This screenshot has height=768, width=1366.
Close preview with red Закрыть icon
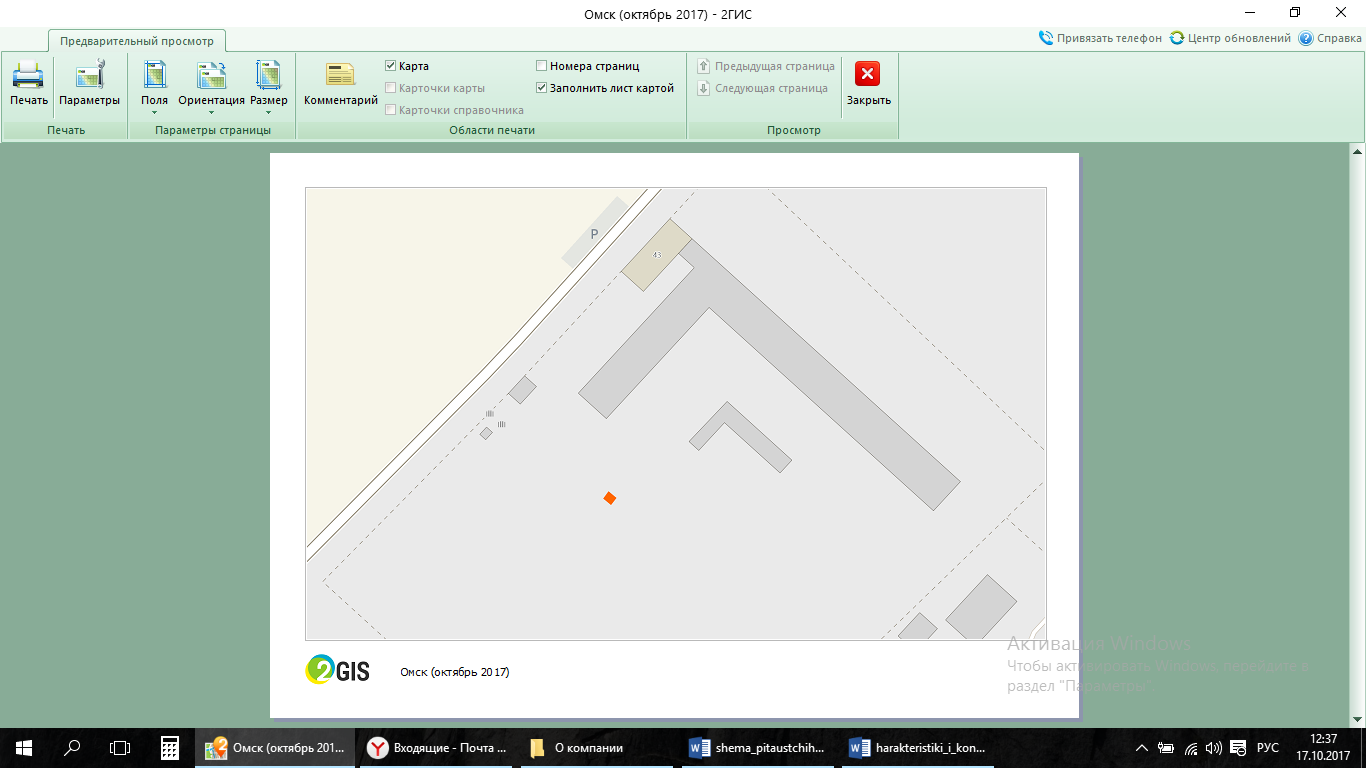867,74
